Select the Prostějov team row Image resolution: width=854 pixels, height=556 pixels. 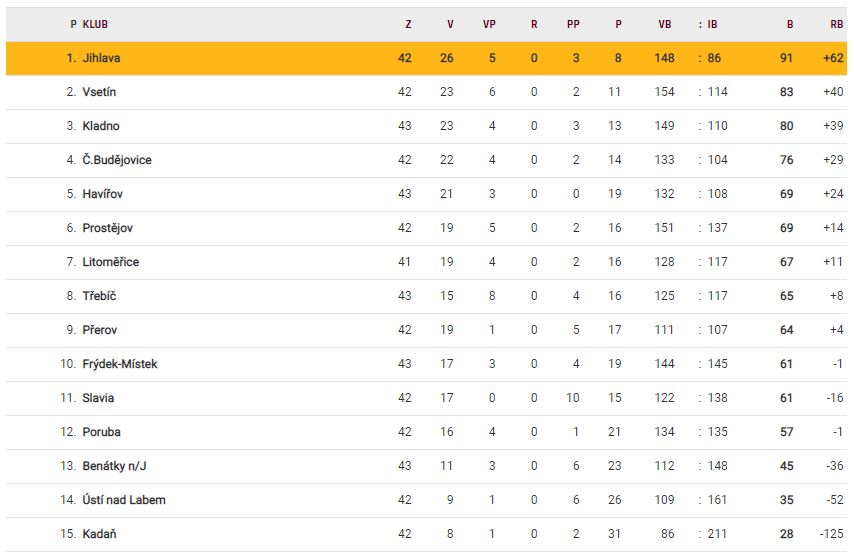coord(107,228)
